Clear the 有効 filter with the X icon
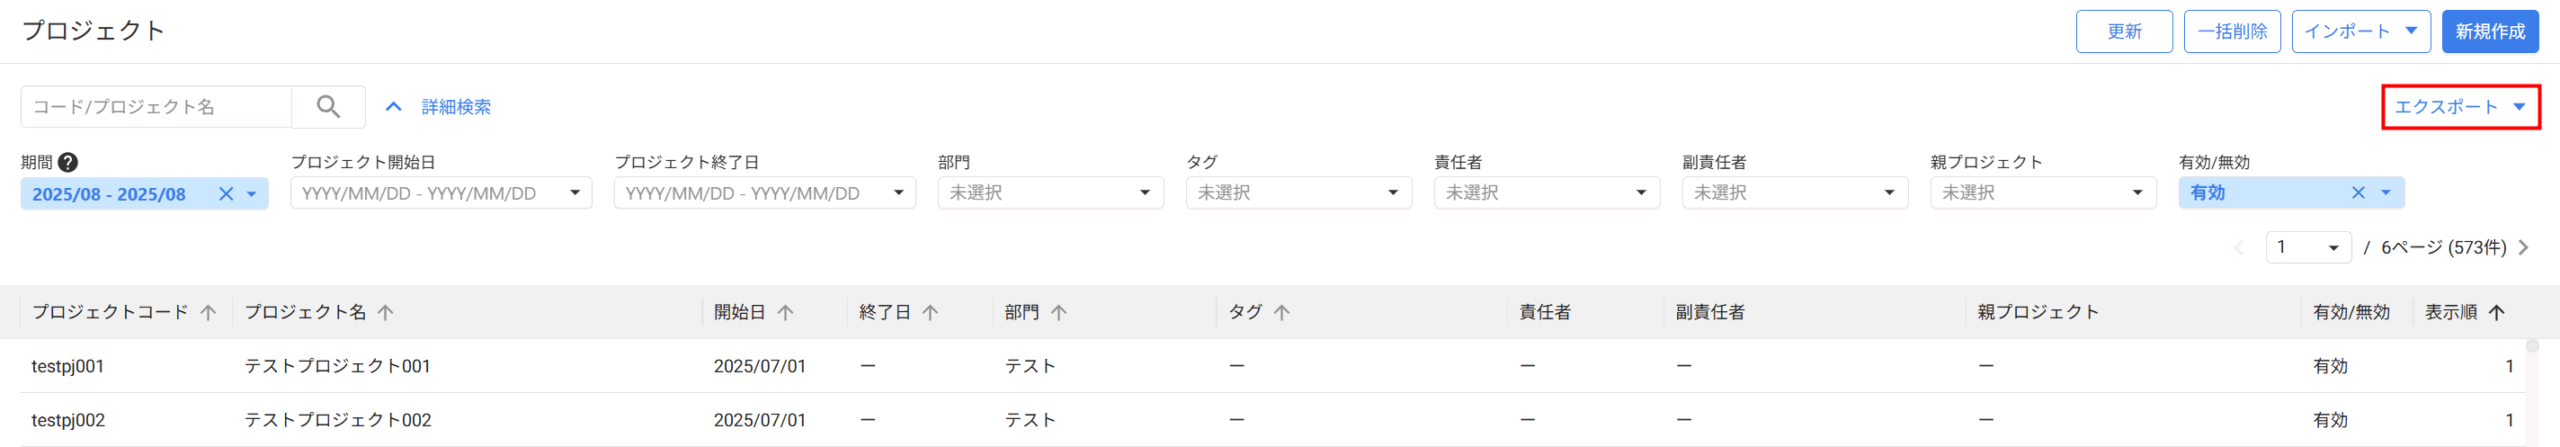The width and height of the screenshot is (2560, 447). [2358, 193]
